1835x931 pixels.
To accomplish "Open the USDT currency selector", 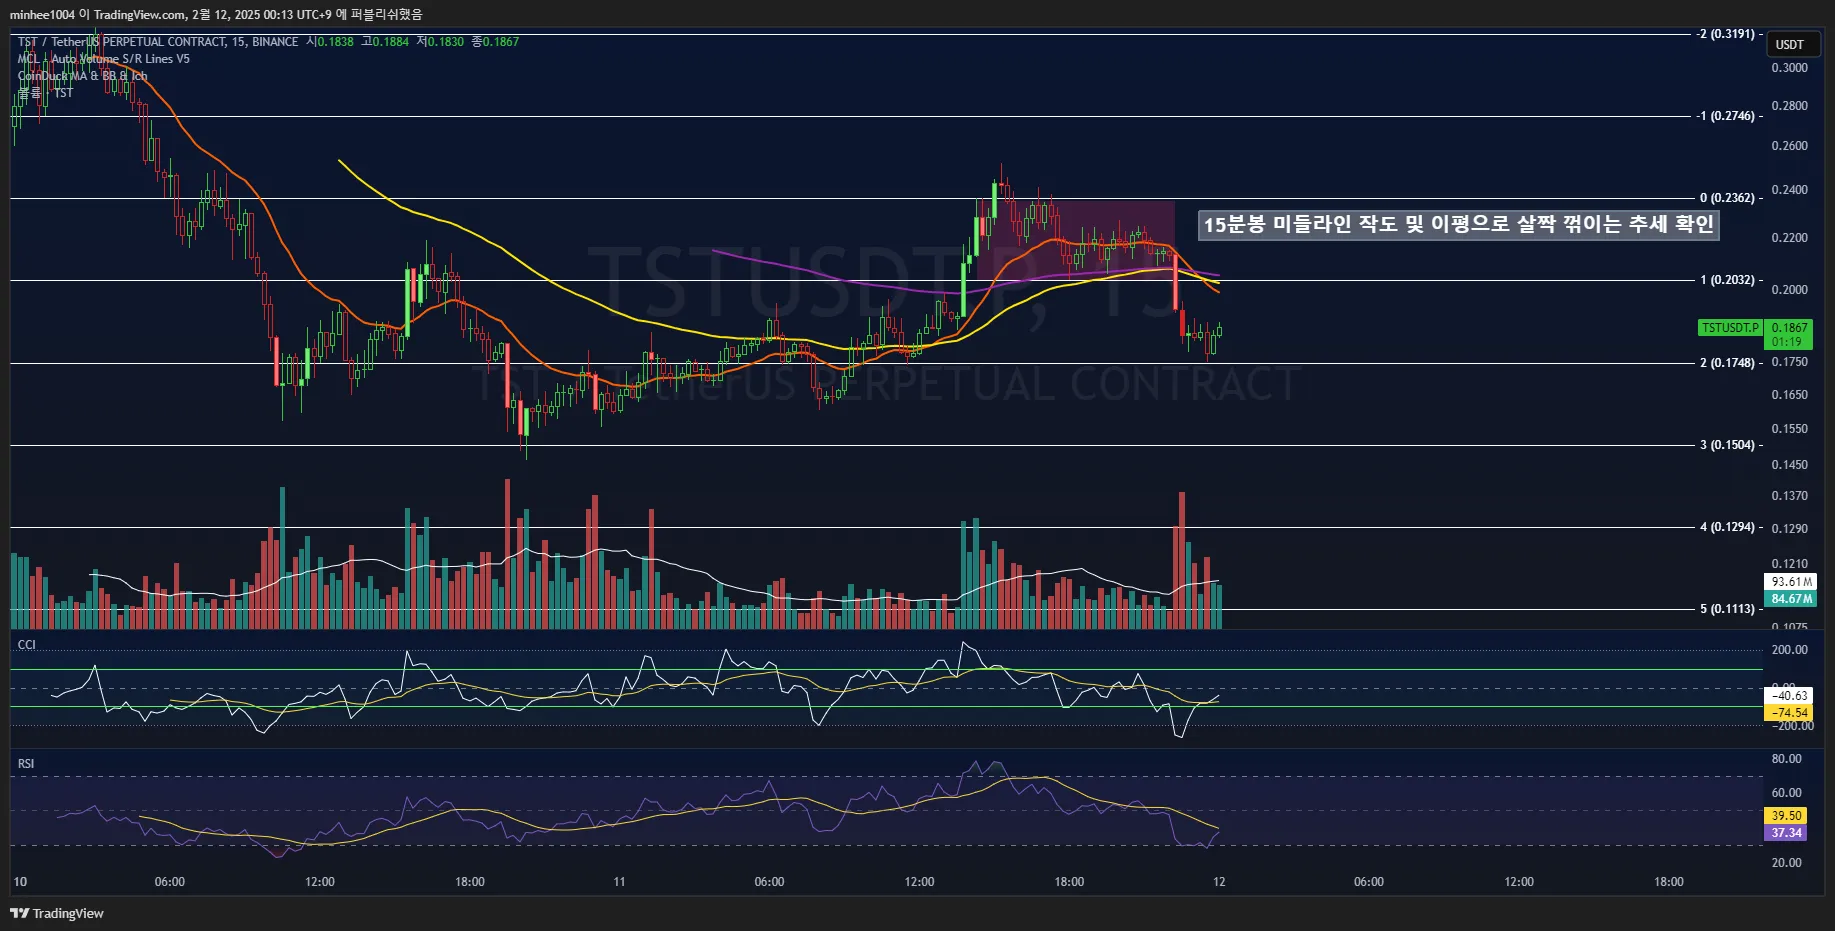I will tap(1791, 44).
